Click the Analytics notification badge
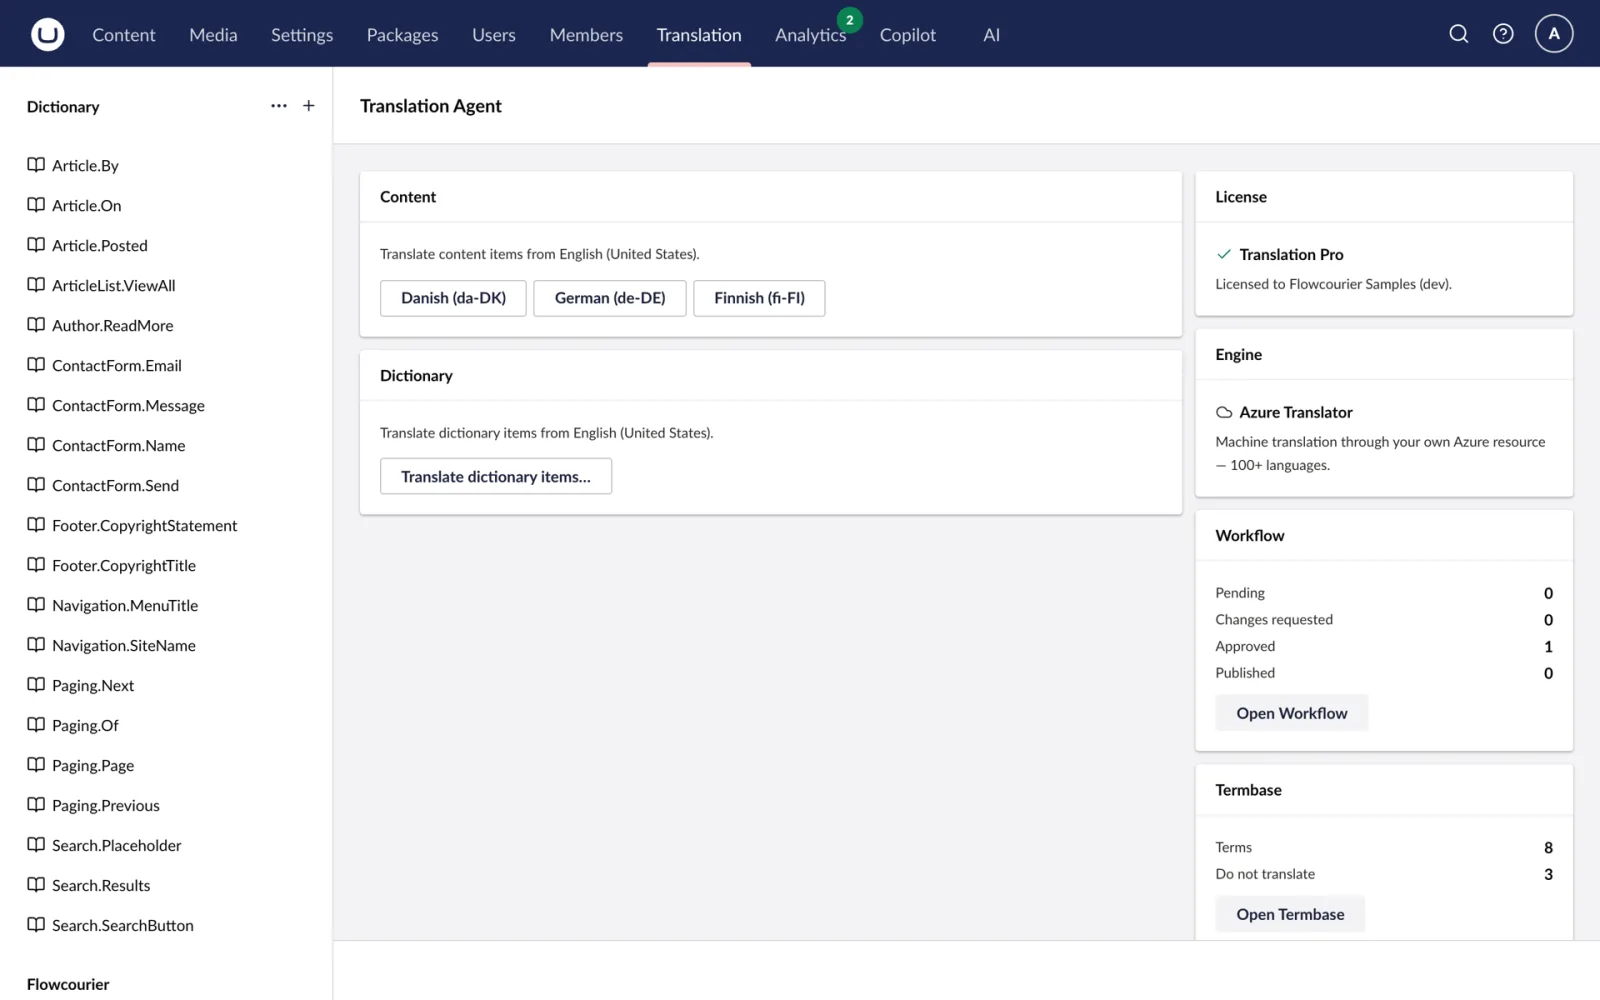This screenshot has height=1000, width=1600. click(x=850, y=20)
